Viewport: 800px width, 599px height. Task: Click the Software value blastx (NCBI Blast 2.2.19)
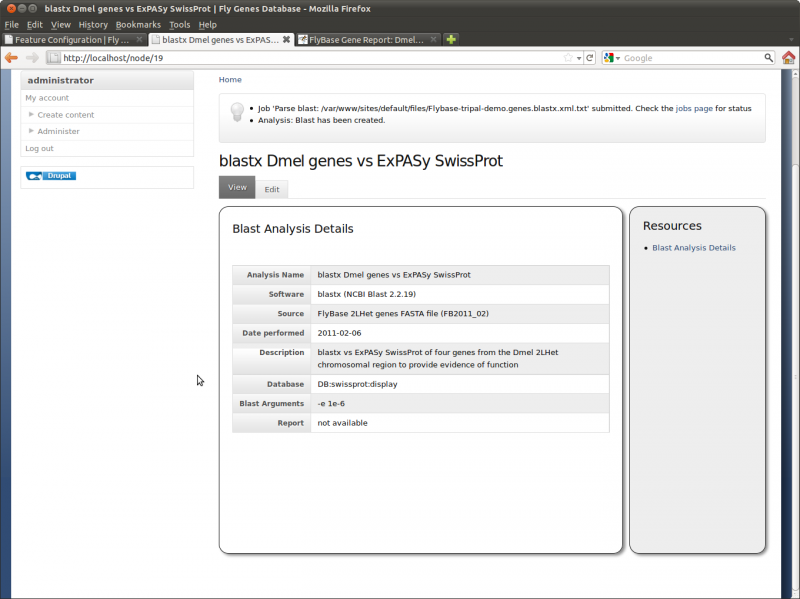point(366,294)
